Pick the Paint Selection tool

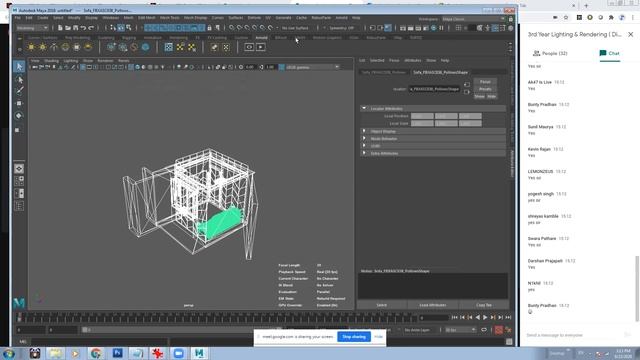point(19,91)
